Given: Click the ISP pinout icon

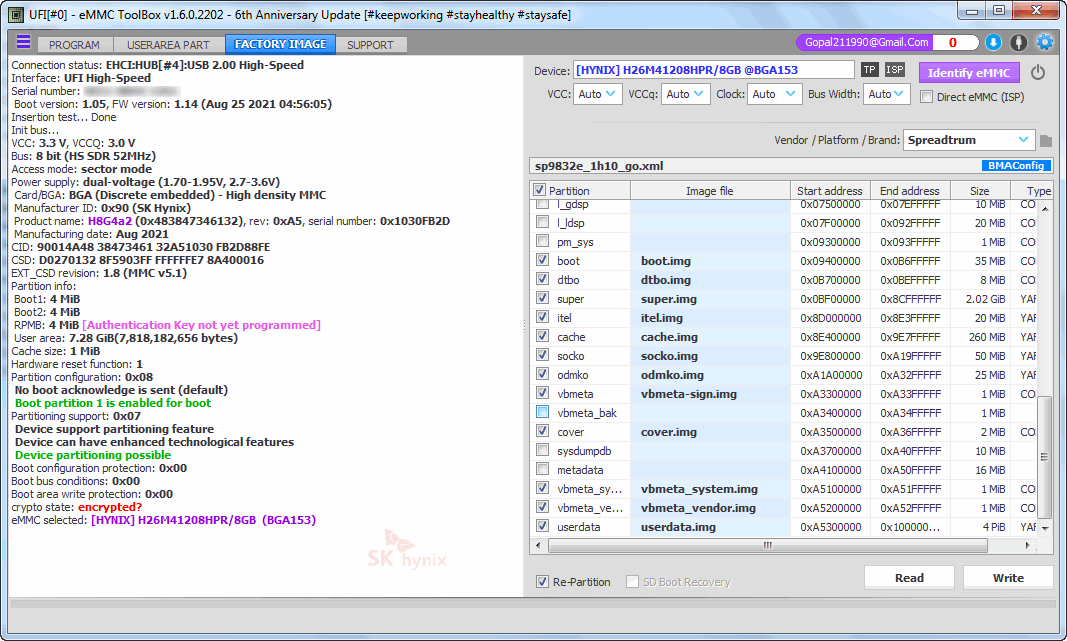Looking at the screenshot, I should pyautogui.click(x=894, y=69).
